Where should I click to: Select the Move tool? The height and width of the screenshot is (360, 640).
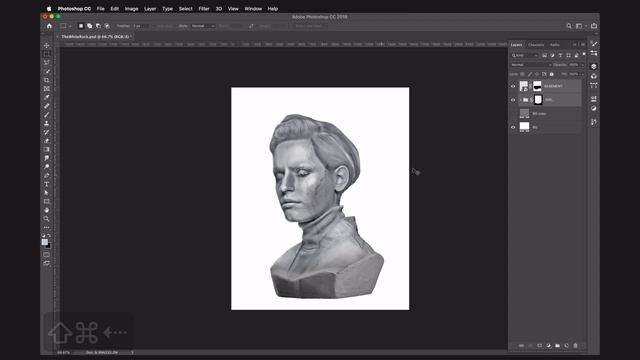pyautogui.click(x=47, y=45)
